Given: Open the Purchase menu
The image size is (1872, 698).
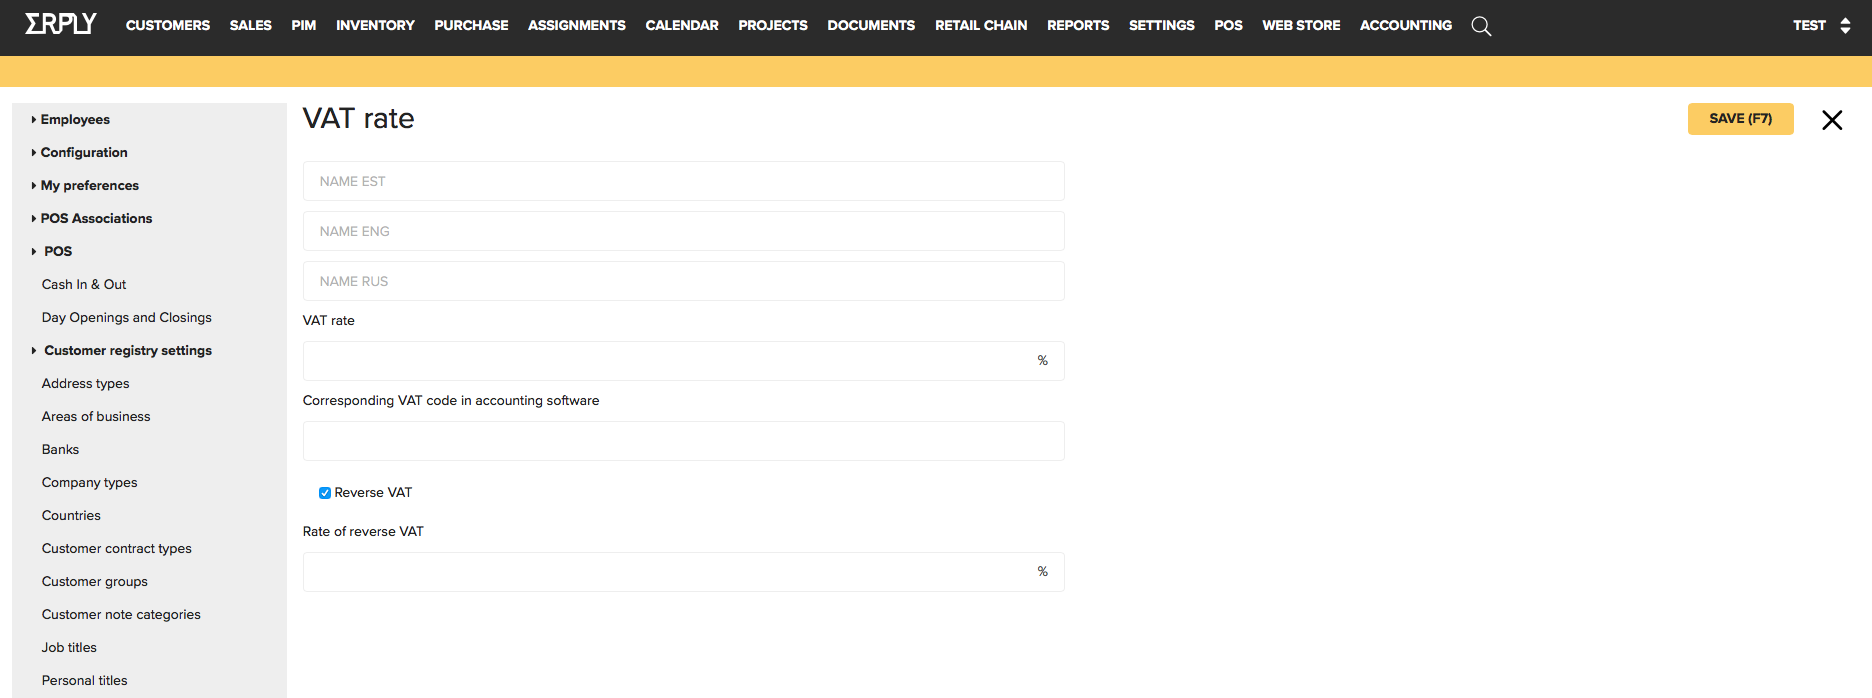Looking at the screenshot, I should (x=471, y=25).
